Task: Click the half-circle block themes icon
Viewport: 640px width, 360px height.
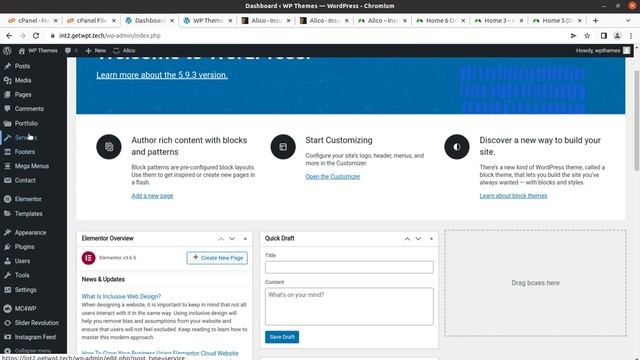Action: (457, 147)
